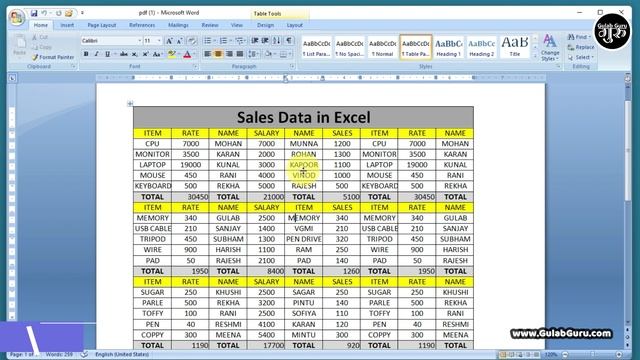The height and width of the screenshot is (360, 640).
Task: Open the References tab
Action: (142, 25)
